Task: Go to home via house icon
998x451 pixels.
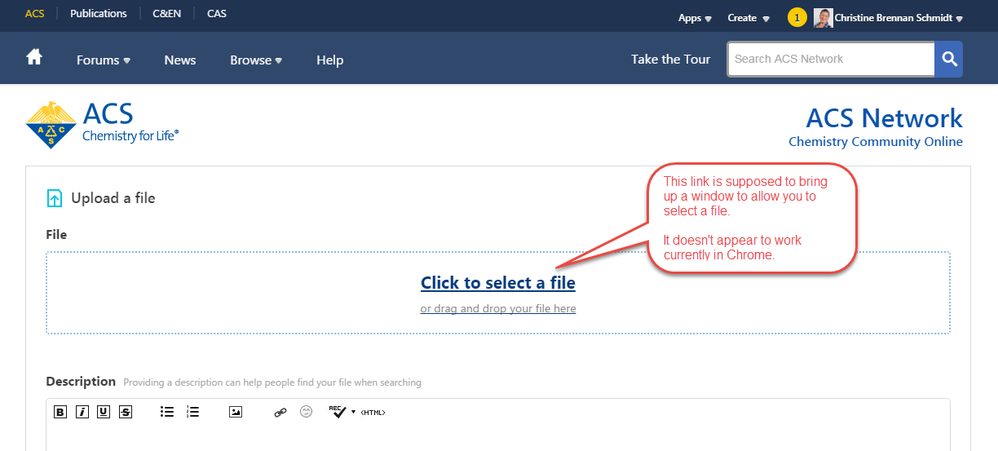Action: click(x=34, y=59)
